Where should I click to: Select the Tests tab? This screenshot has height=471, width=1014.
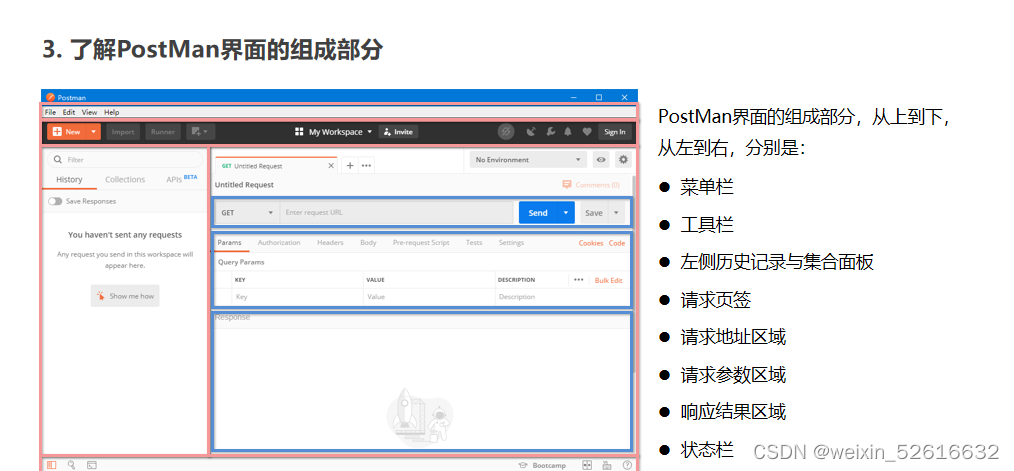pyautogui.click(x=474, y=243)
